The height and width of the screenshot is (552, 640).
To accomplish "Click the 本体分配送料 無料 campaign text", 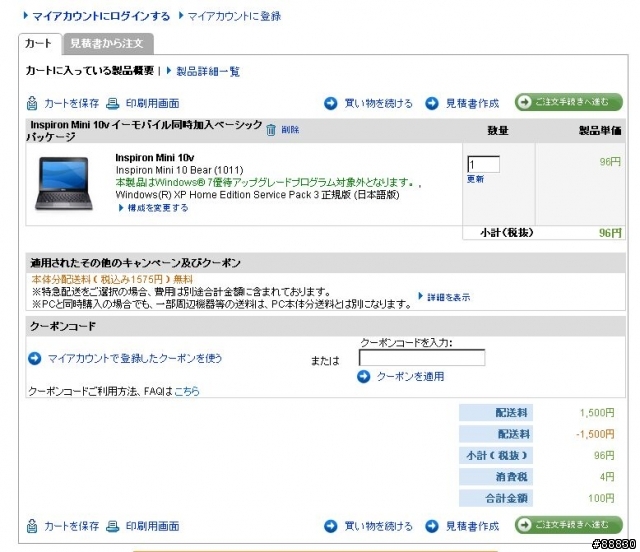I will (x=112, y=280).
